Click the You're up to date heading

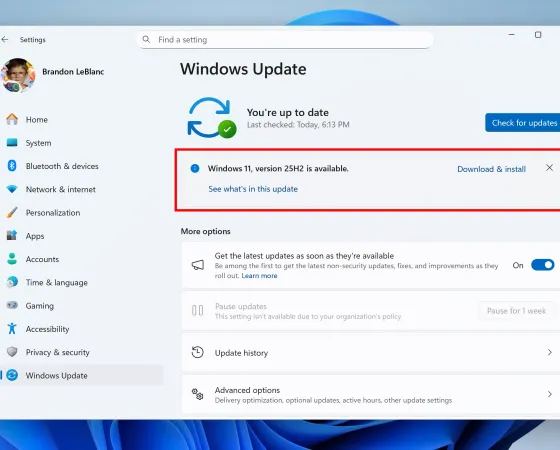point(288,112)
